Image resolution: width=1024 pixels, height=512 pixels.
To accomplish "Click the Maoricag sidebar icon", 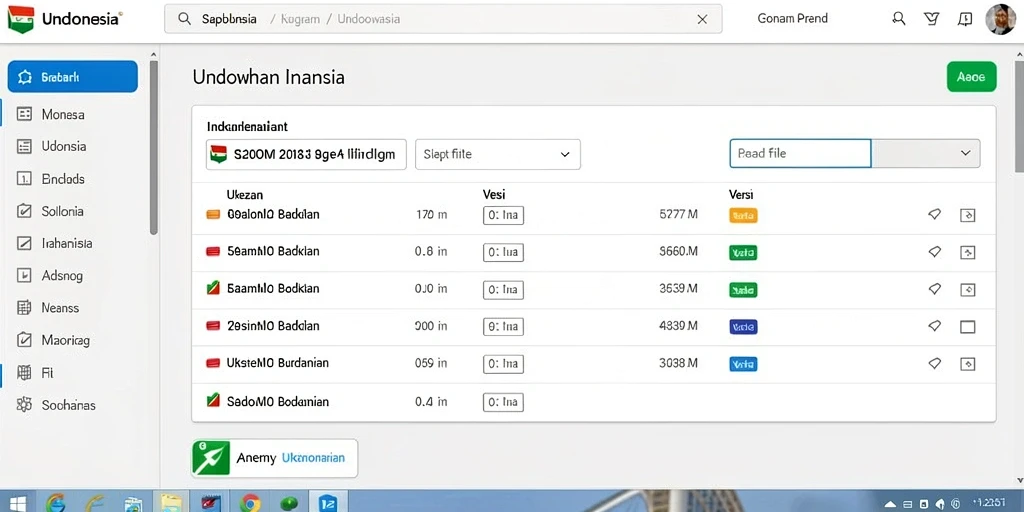I will (x=24, y=340).
